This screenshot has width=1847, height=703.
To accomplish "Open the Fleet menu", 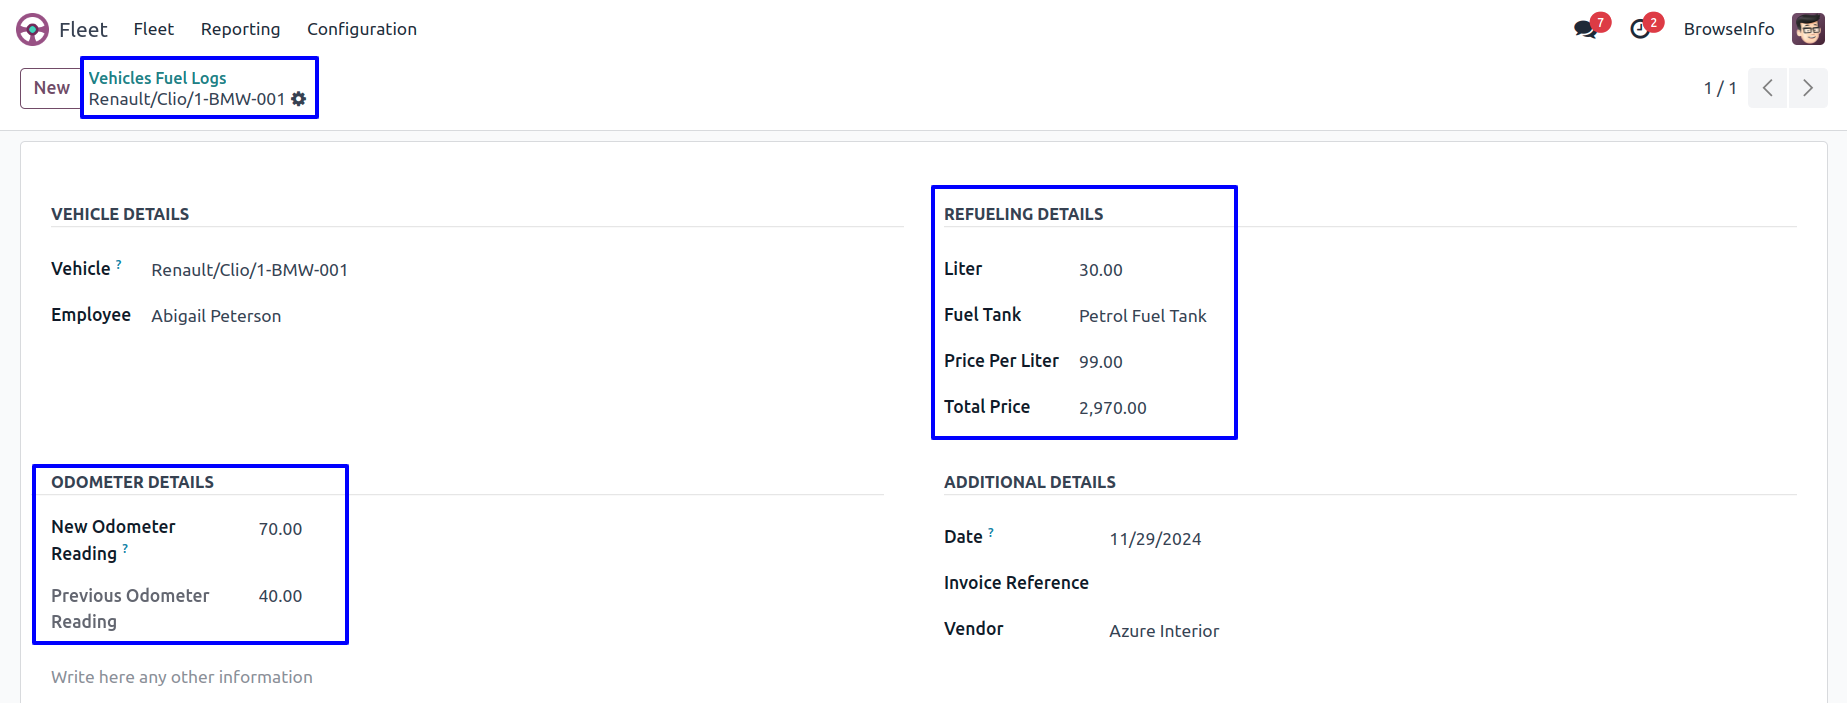I will tap(153, 29).
